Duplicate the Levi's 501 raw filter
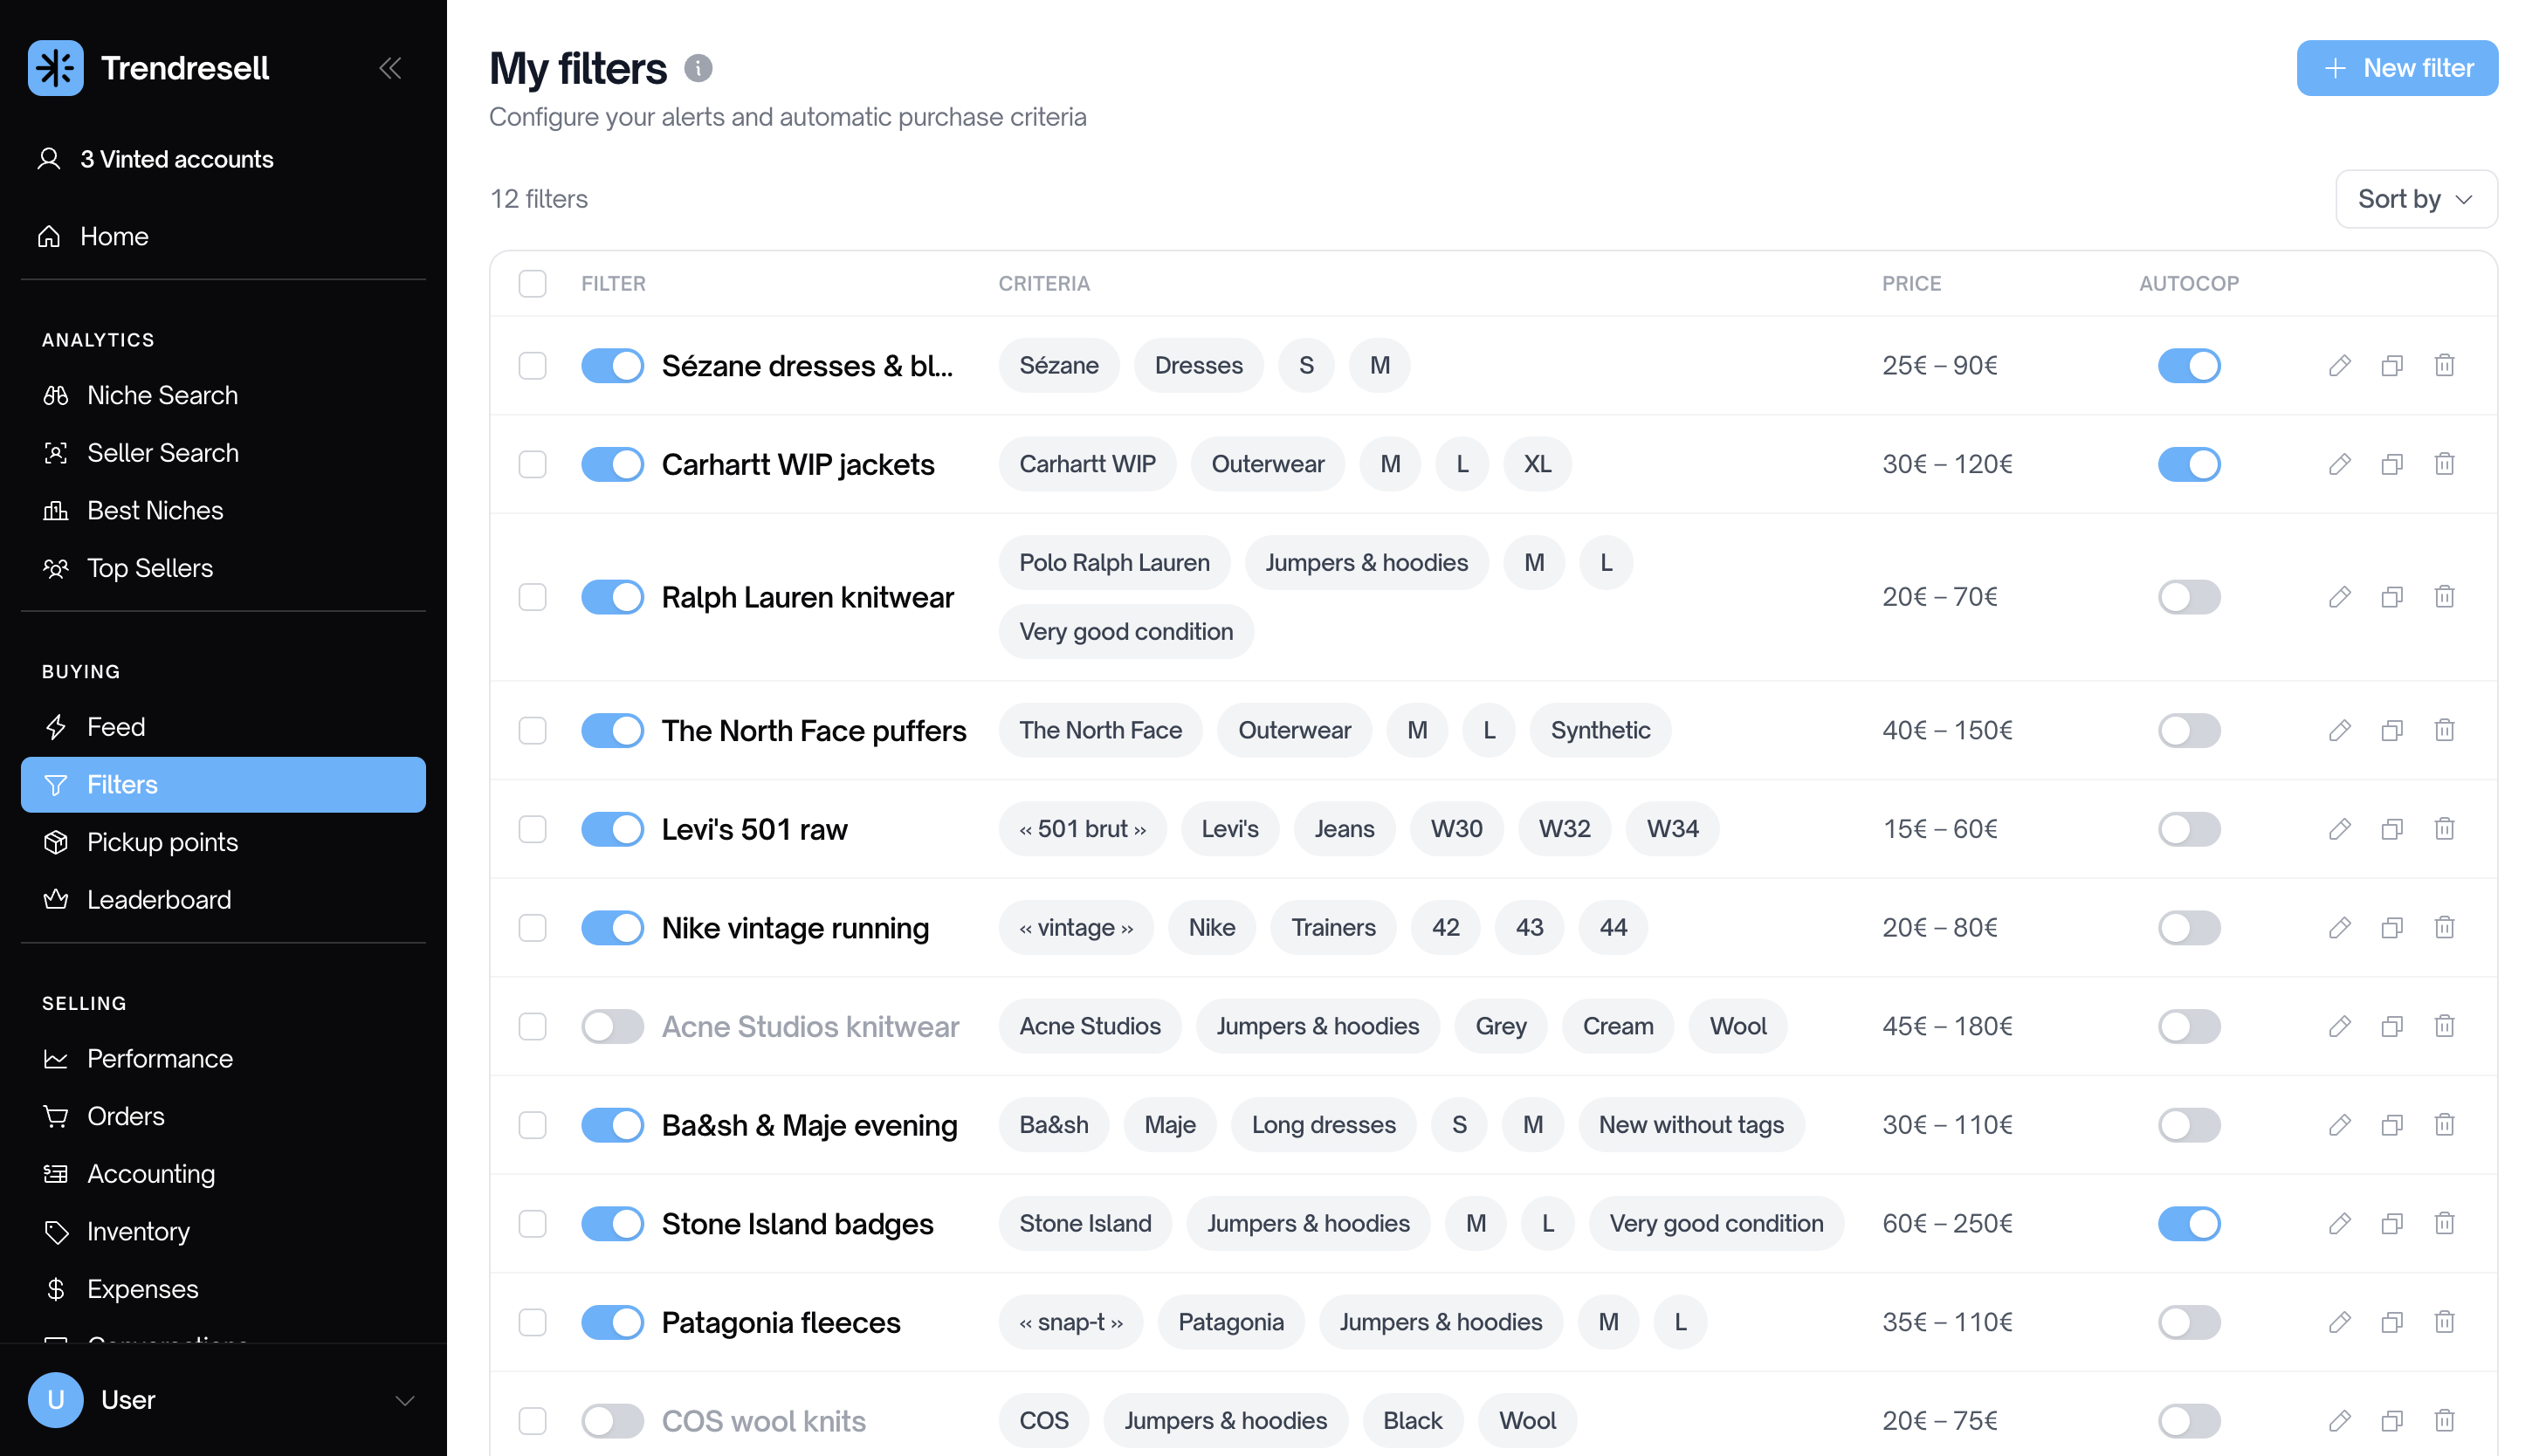The width and height of the screenshot is (2539, 1456). point(2392,829)
